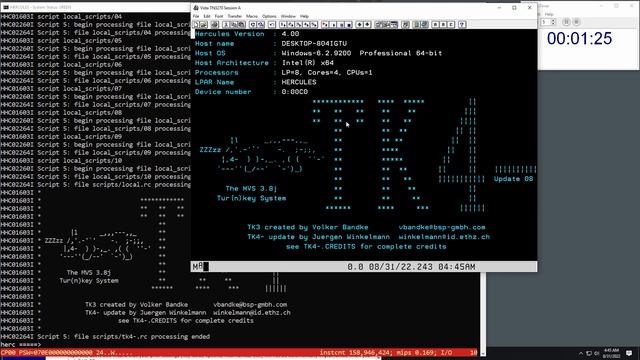Click the toolbar button labeled C
Screen dimensions: 640x360
[x=451, y=24]
